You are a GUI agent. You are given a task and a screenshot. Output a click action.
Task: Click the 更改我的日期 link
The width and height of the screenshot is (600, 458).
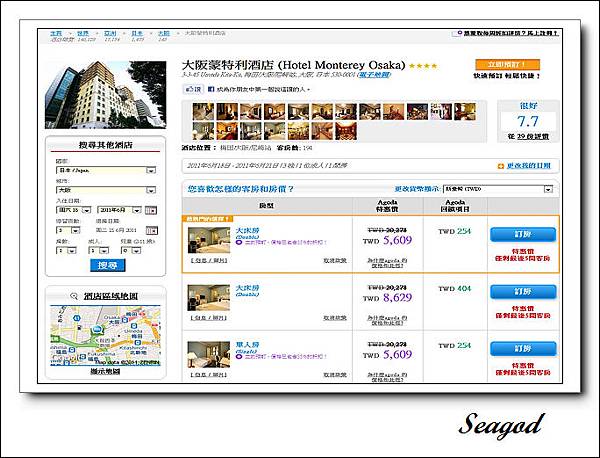coord(528,166)
